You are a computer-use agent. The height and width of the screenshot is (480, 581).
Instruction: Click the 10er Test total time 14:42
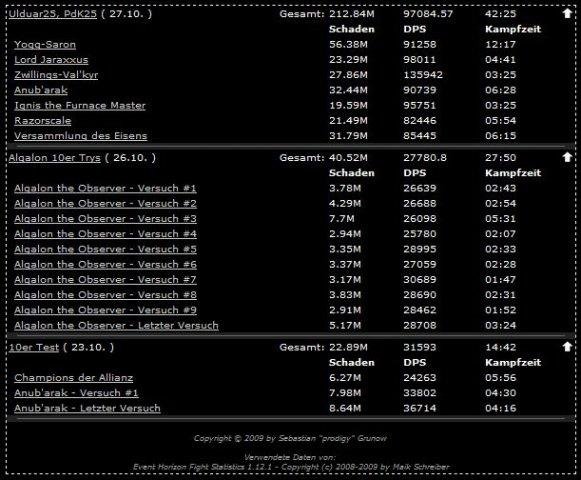pos(500,348)
